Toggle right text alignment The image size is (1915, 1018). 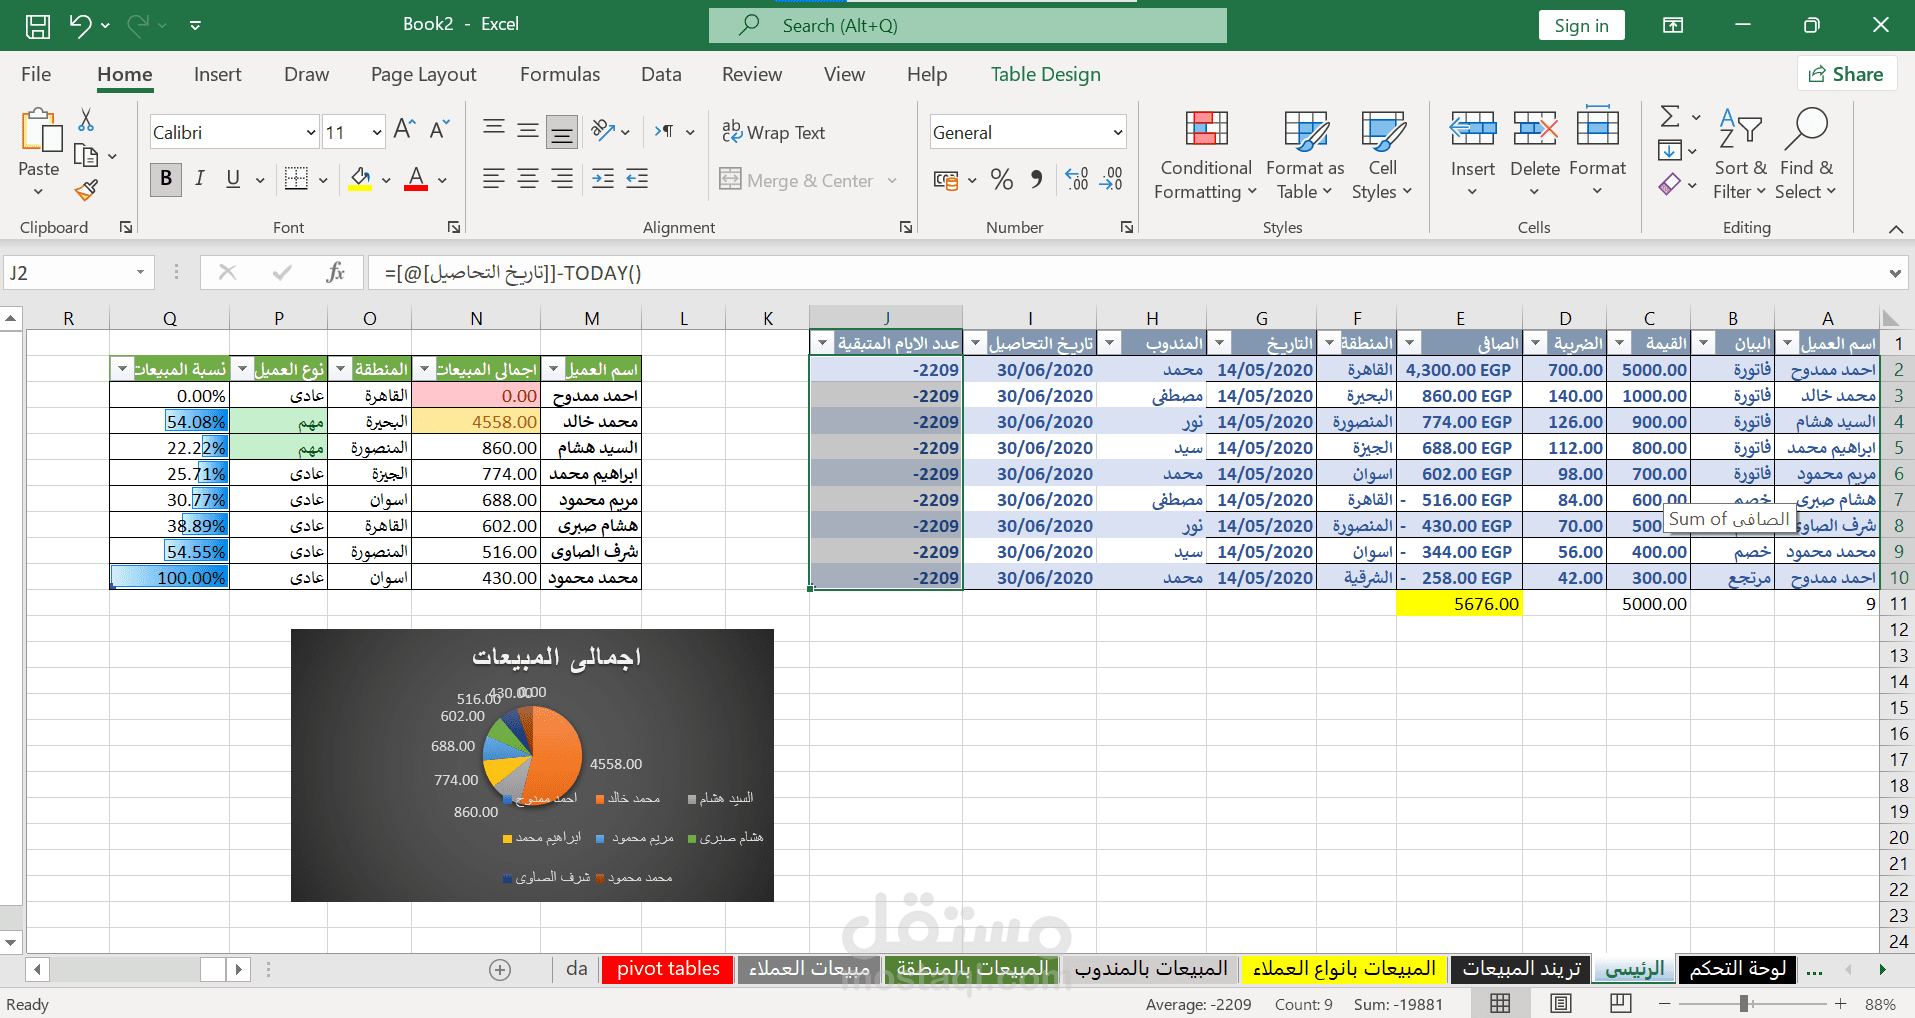click(x=562, y=179)
